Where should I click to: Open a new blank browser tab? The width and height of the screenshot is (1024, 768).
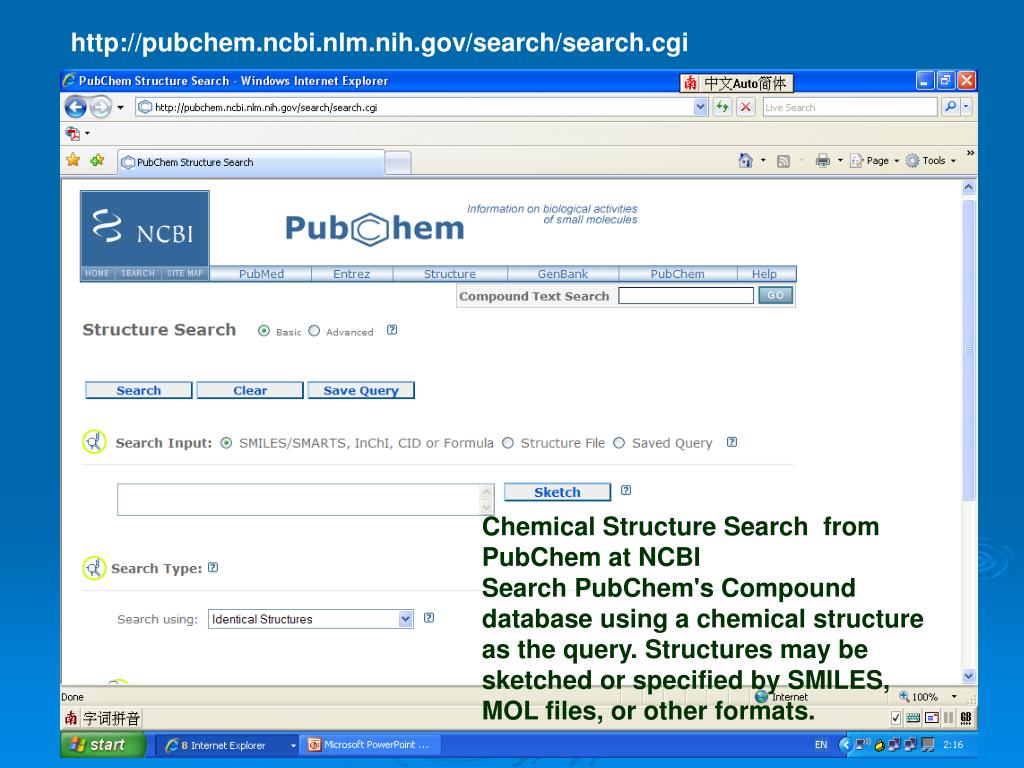pyautogui.click(x=398, y=163)
